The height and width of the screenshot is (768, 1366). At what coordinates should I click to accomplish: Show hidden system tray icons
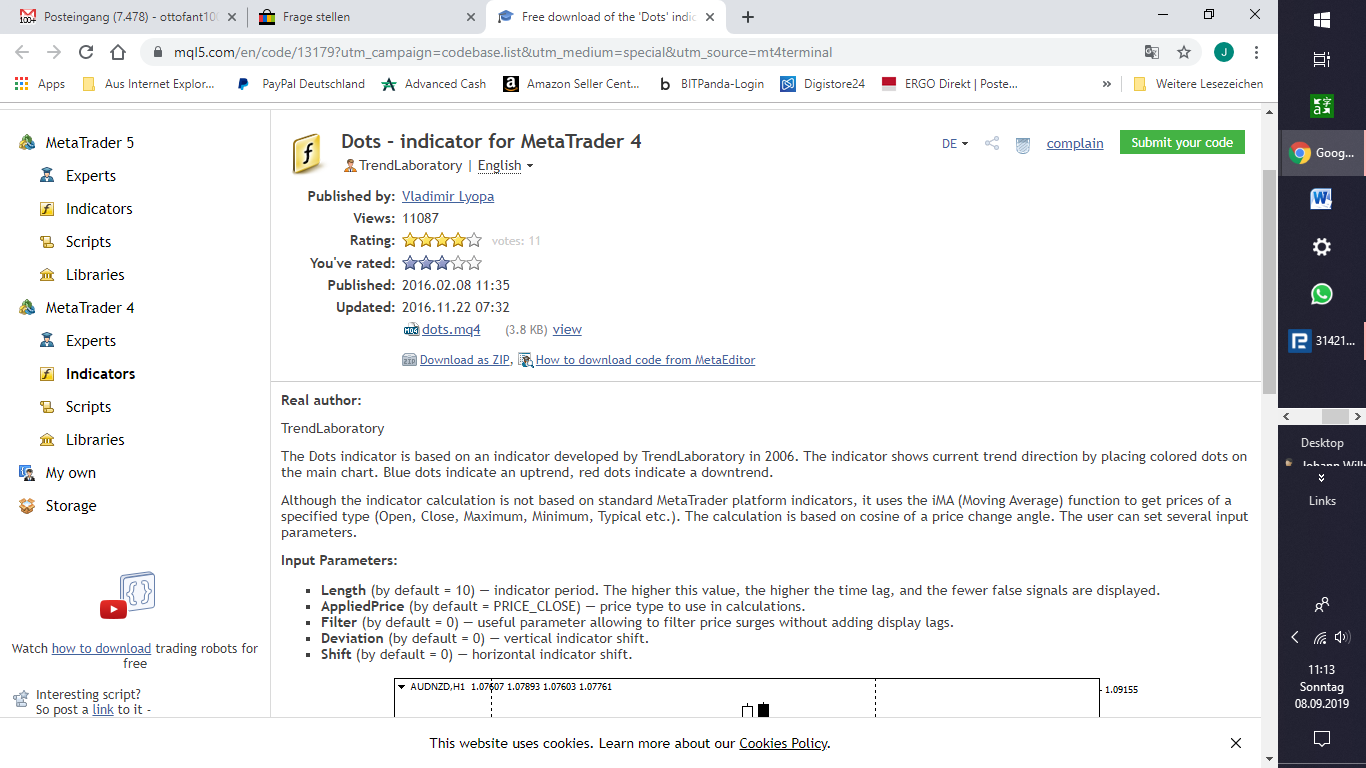tap(1295, 637)
